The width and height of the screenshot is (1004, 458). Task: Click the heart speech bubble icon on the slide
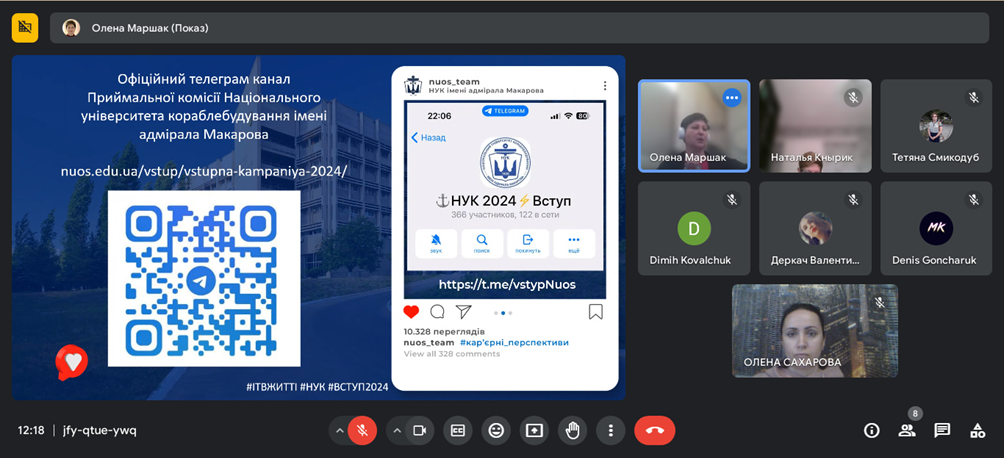pyautogui.click(x=72, y=363)
